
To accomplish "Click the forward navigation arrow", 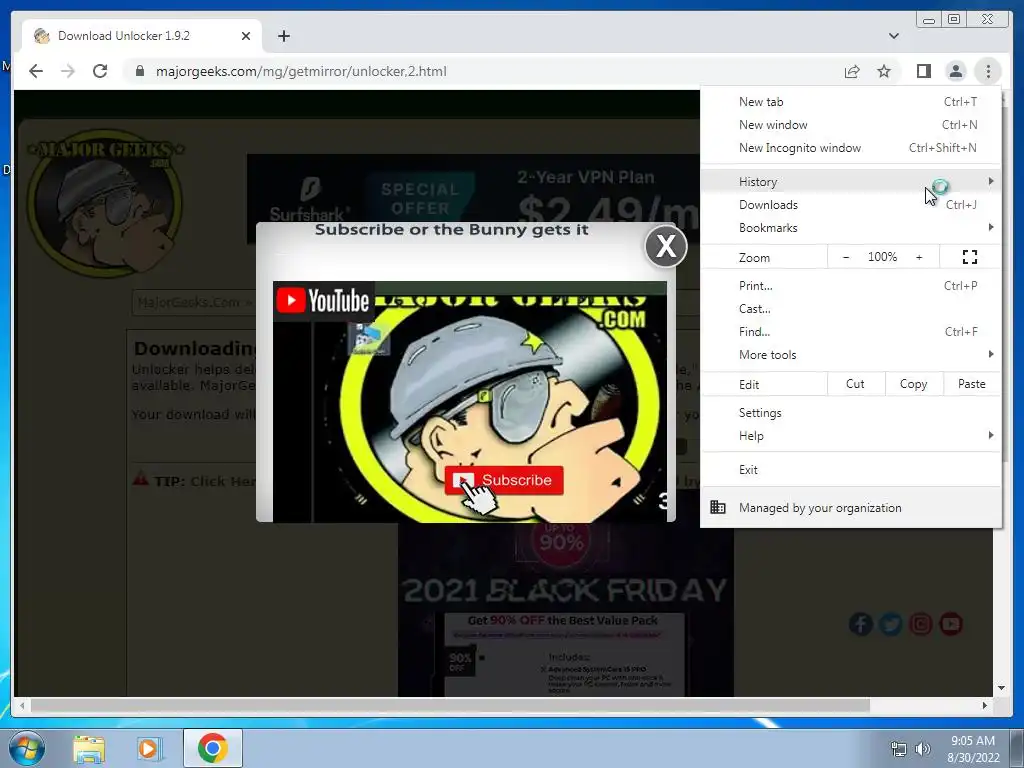I will coord(68,71).
